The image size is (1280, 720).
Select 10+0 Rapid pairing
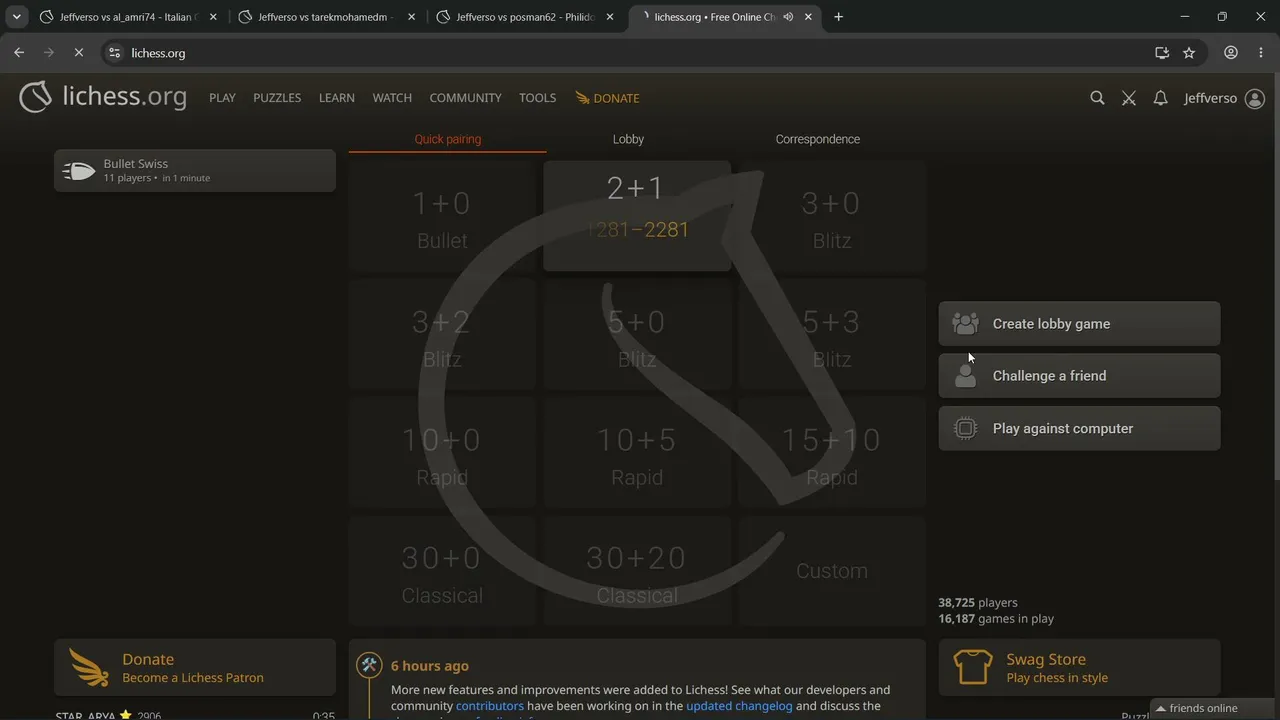(x=442, y=452)
